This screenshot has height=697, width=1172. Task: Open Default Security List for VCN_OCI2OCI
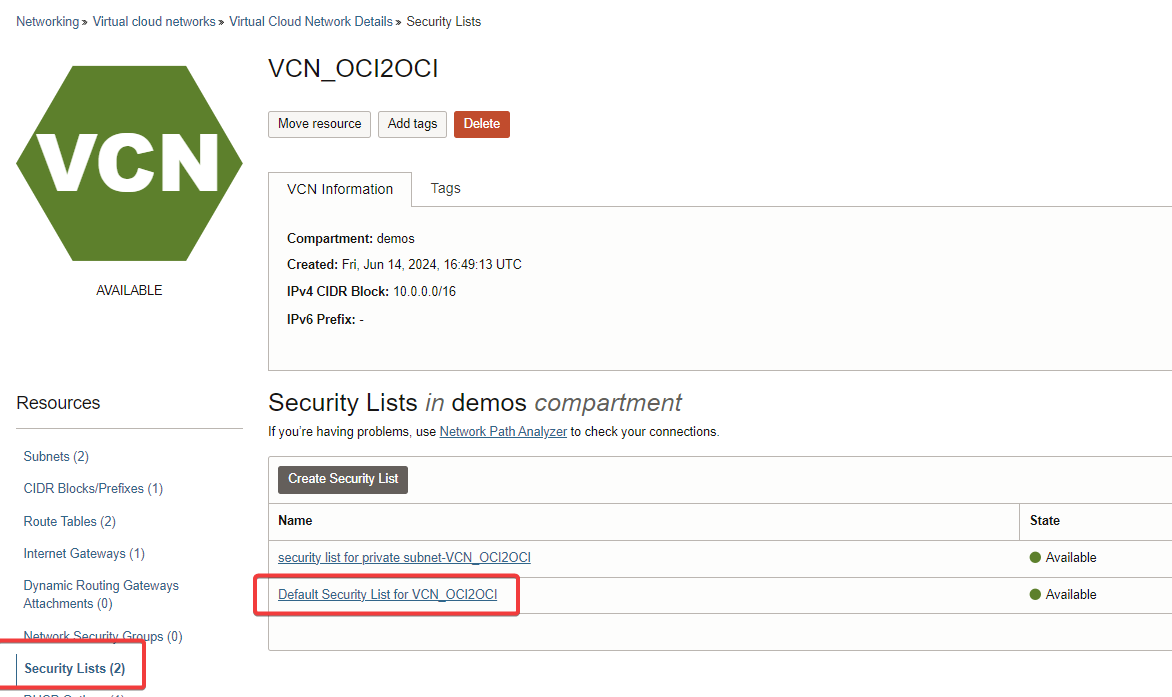[387, 595]
